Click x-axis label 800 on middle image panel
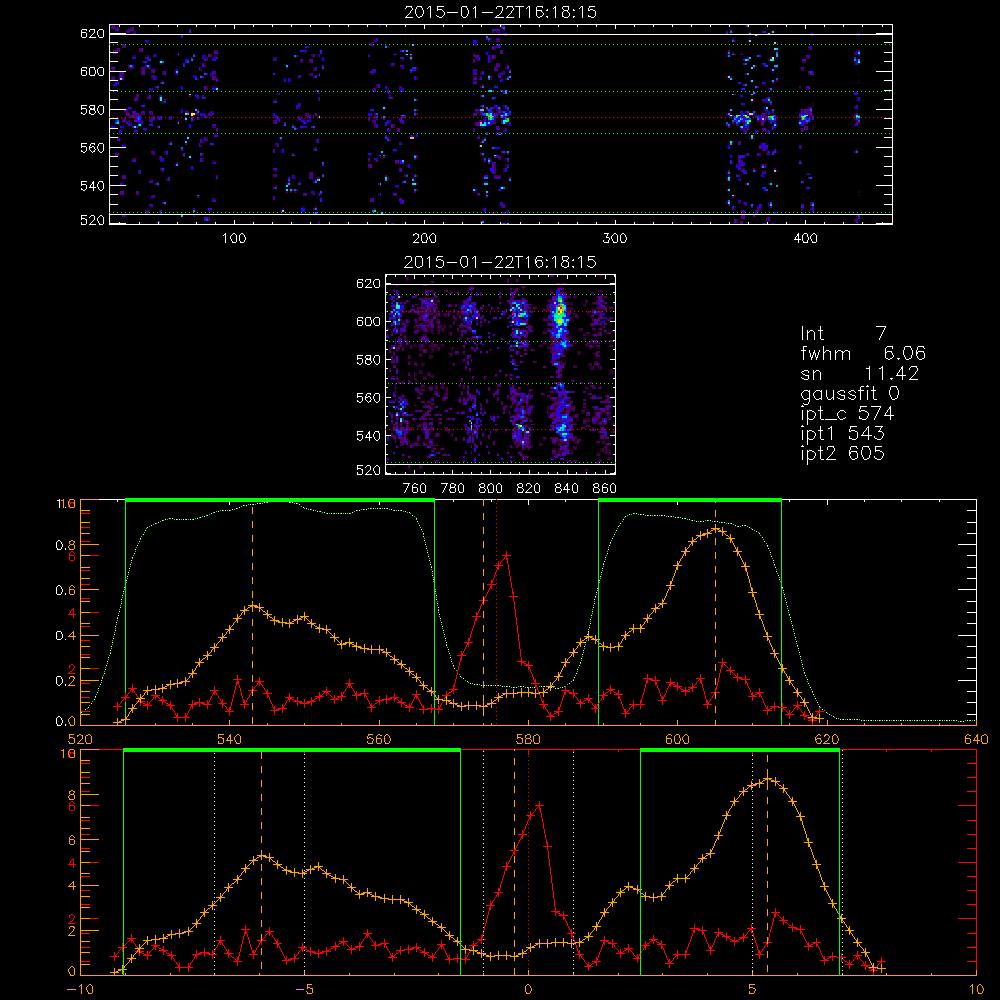Viewport: 1000px width, 1000px height. [x=490, y=489]
